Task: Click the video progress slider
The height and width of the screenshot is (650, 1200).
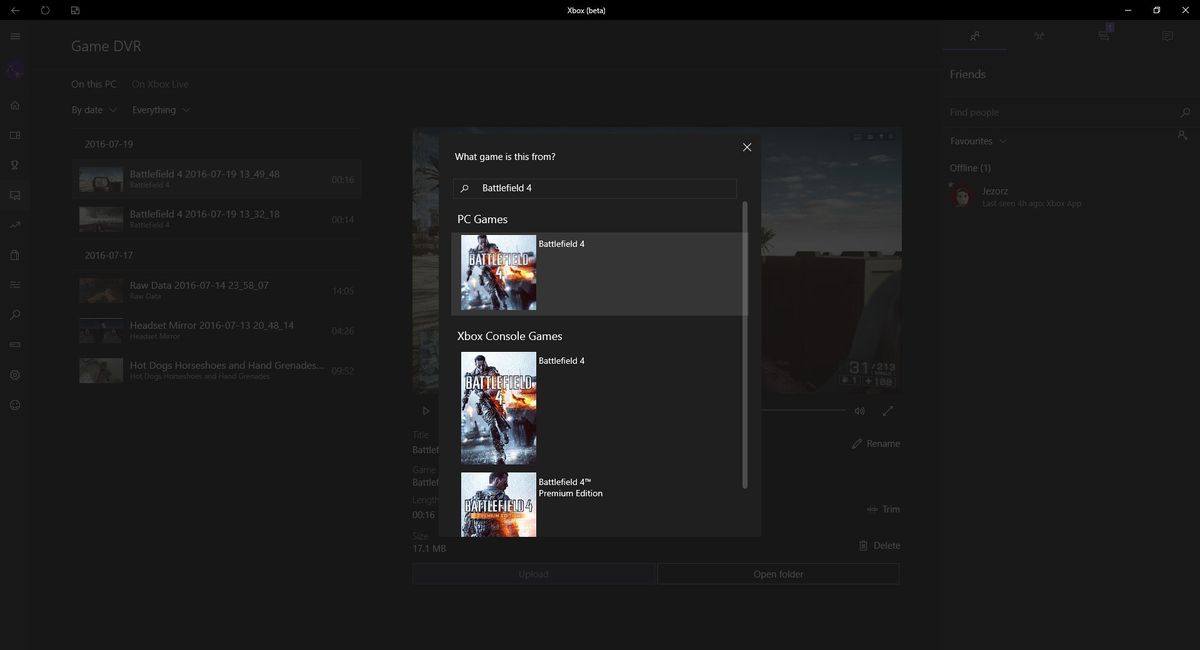Action: 803,411
